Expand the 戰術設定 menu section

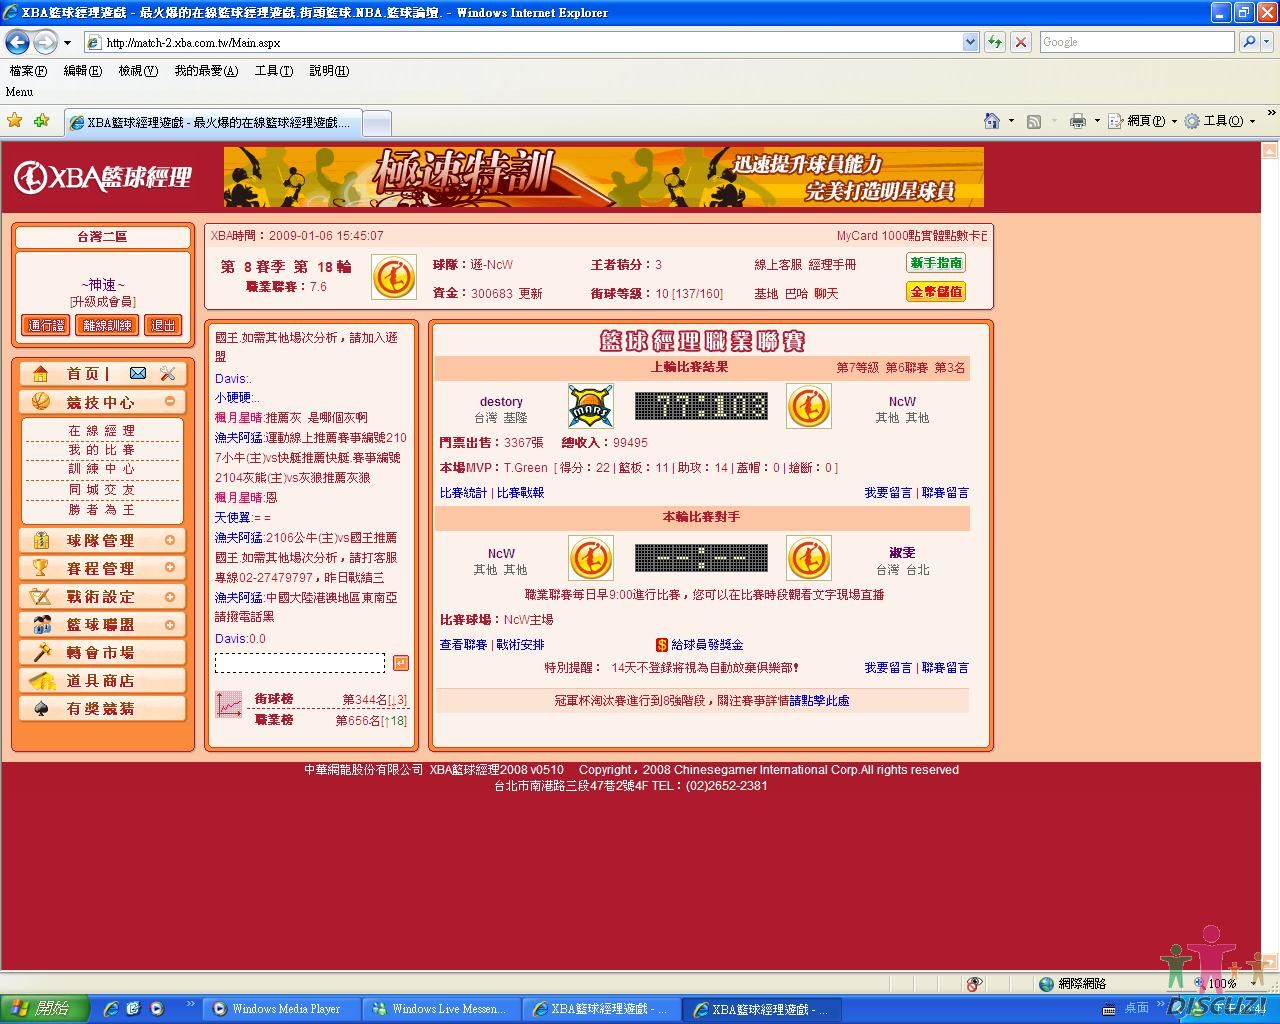pos(170,596)
